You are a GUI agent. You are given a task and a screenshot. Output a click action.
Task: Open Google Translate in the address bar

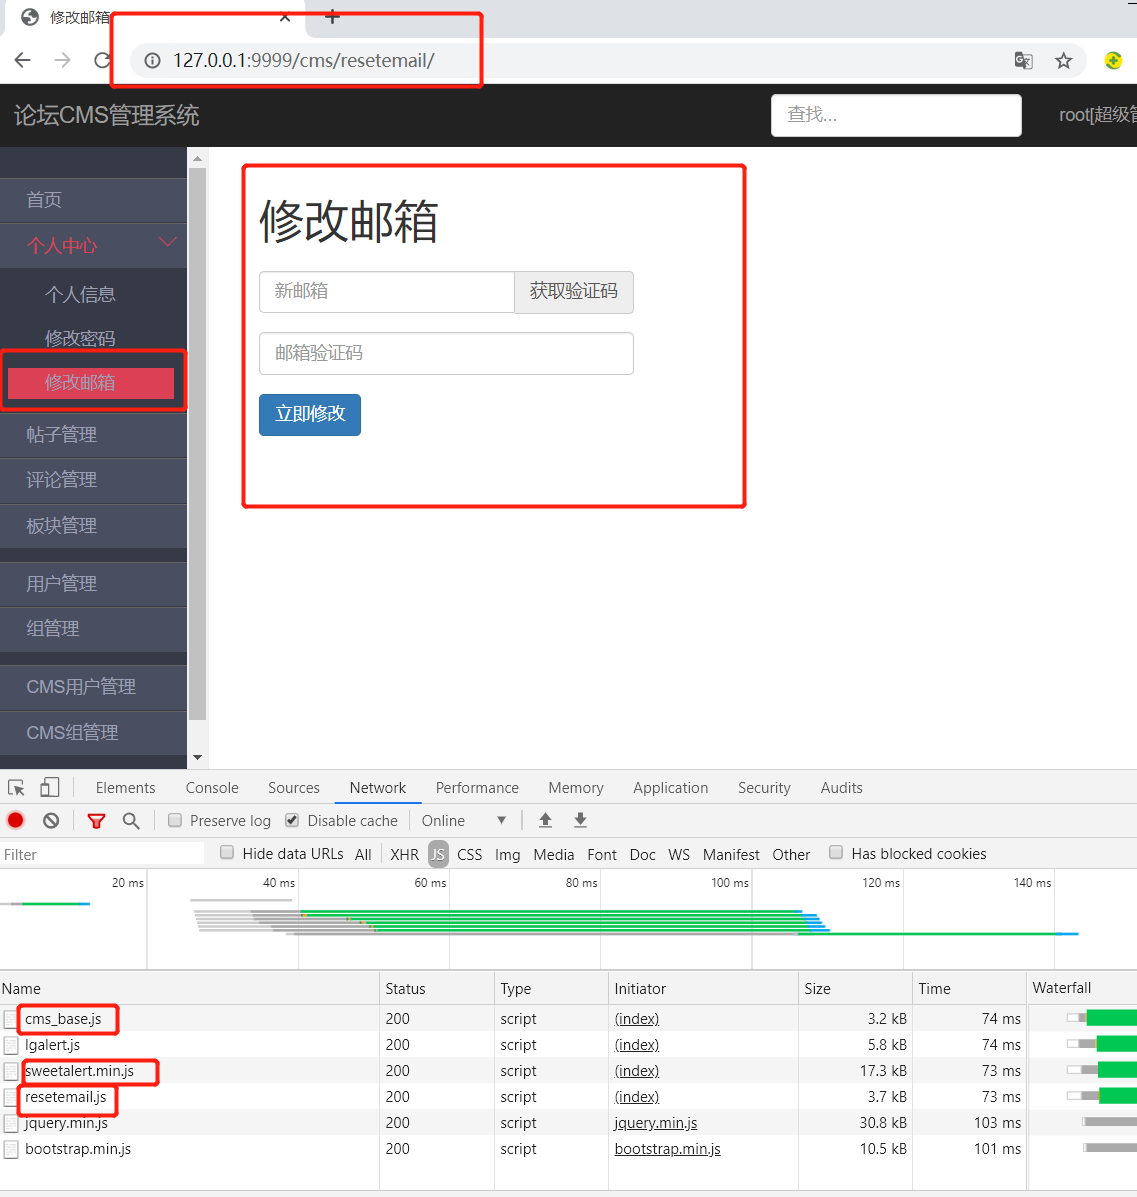(x=1023, y=61)
